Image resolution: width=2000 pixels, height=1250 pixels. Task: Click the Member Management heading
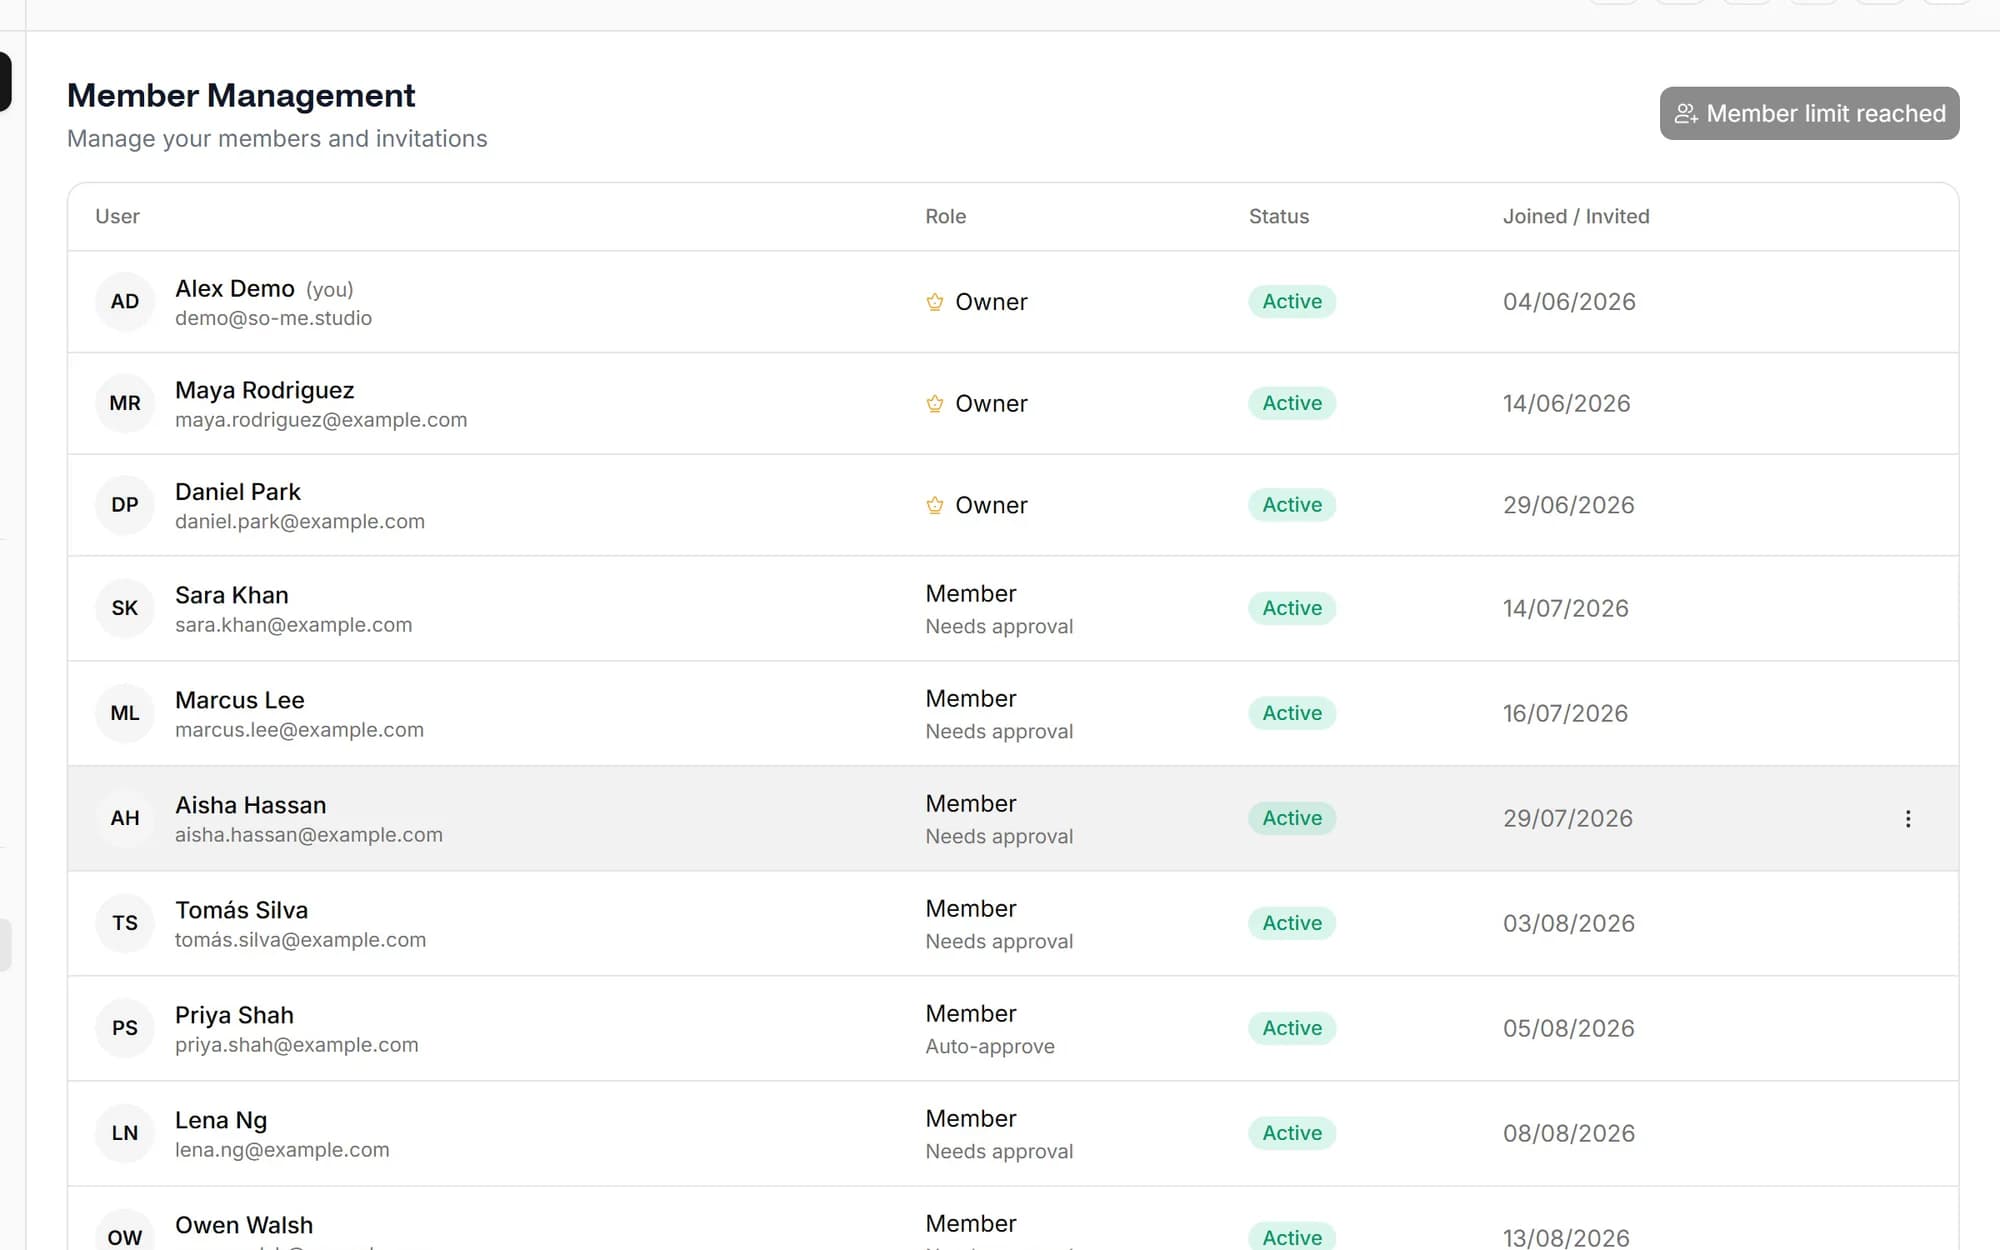[241, 95]
